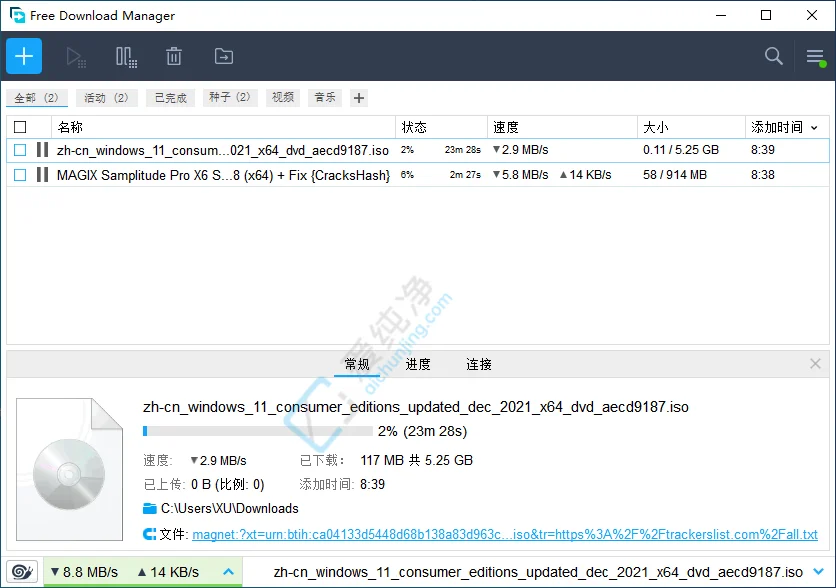This screenshot has height=588, width=836.
Task: Toggle select-all checkbox in header
Action: [x=20, y=127]
